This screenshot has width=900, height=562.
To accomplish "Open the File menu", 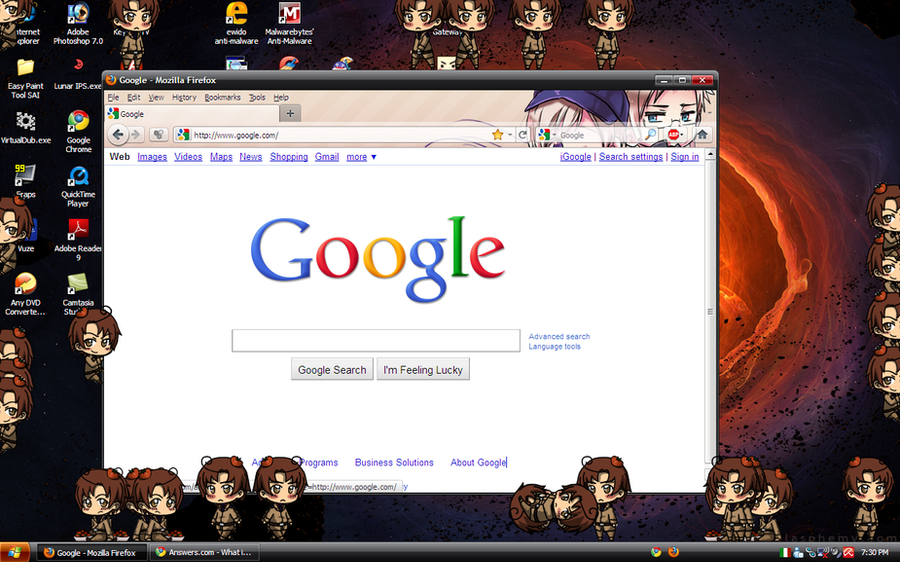I will point(114,98).
